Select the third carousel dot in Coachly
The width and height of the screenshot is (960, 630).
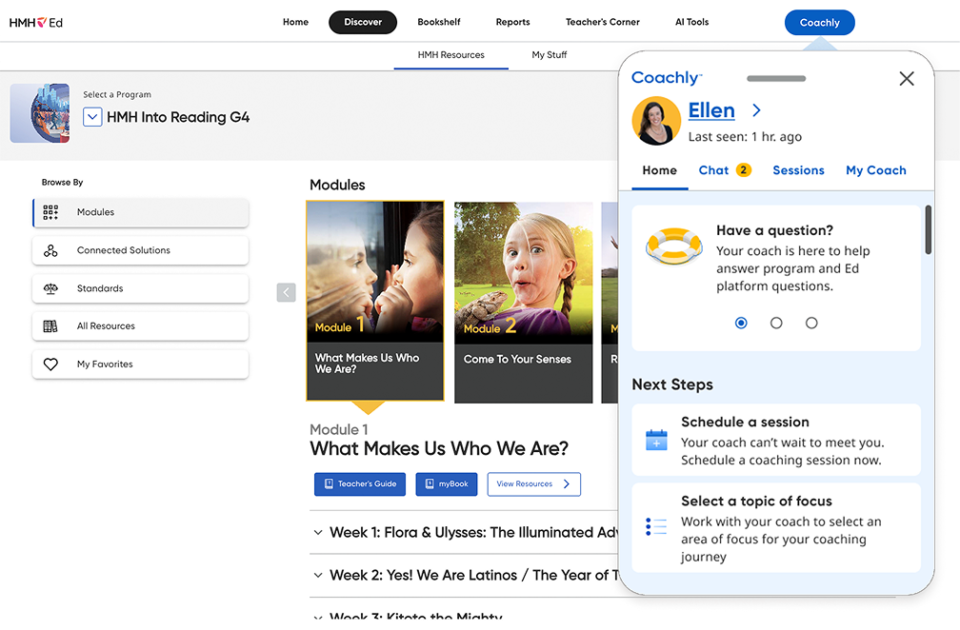point(811,323)
